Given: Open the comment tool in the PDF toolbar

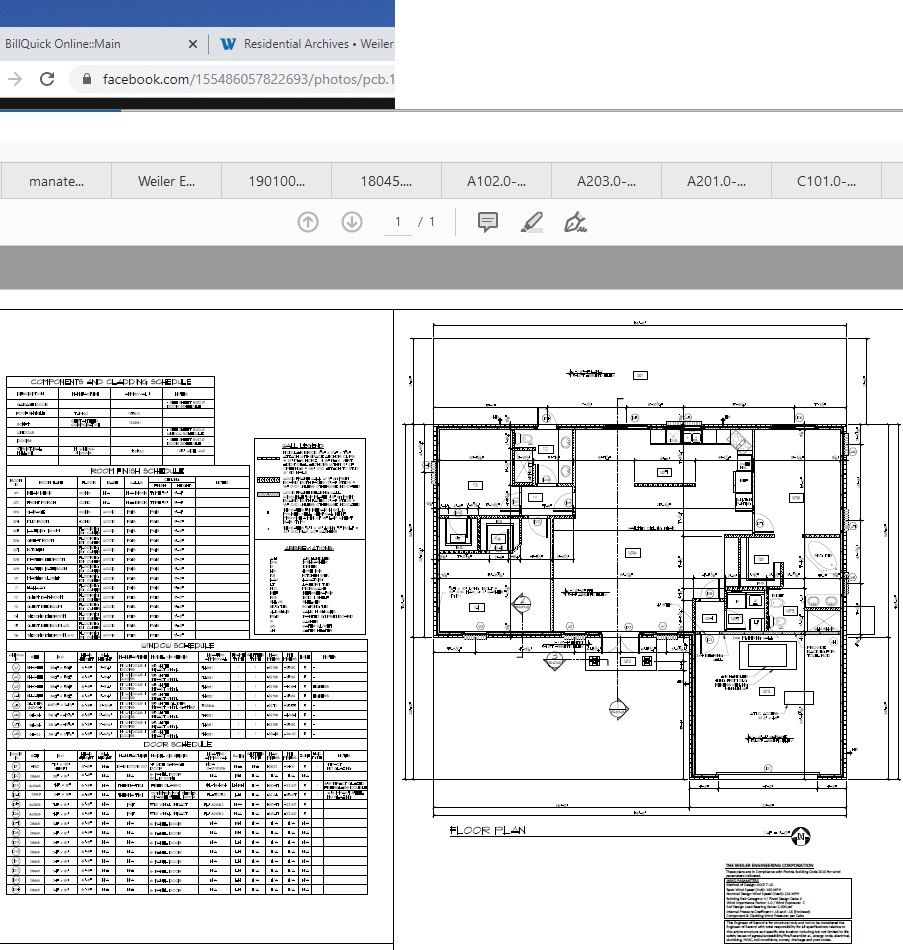Looking at the screenshot, I should click(488, 222).
